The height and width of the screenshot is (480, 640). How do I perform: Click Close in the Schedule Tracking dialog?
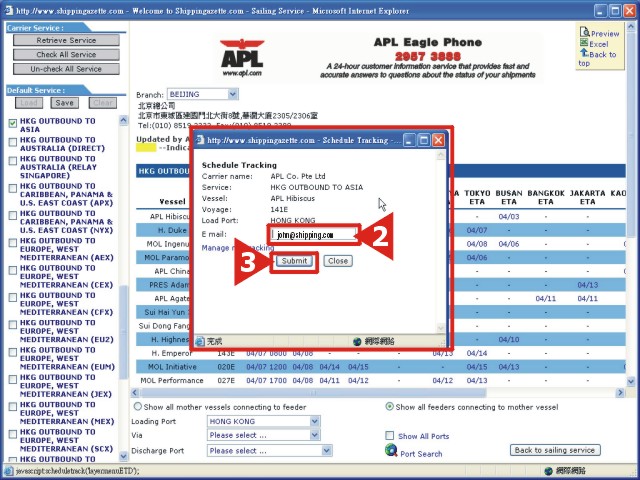coord(338,261)
